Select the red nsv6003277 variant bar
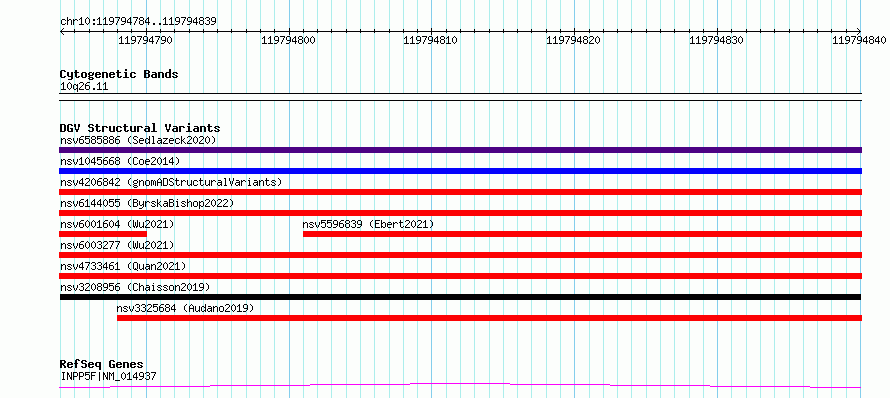This screenshot has height=398, width=890. 460,255
